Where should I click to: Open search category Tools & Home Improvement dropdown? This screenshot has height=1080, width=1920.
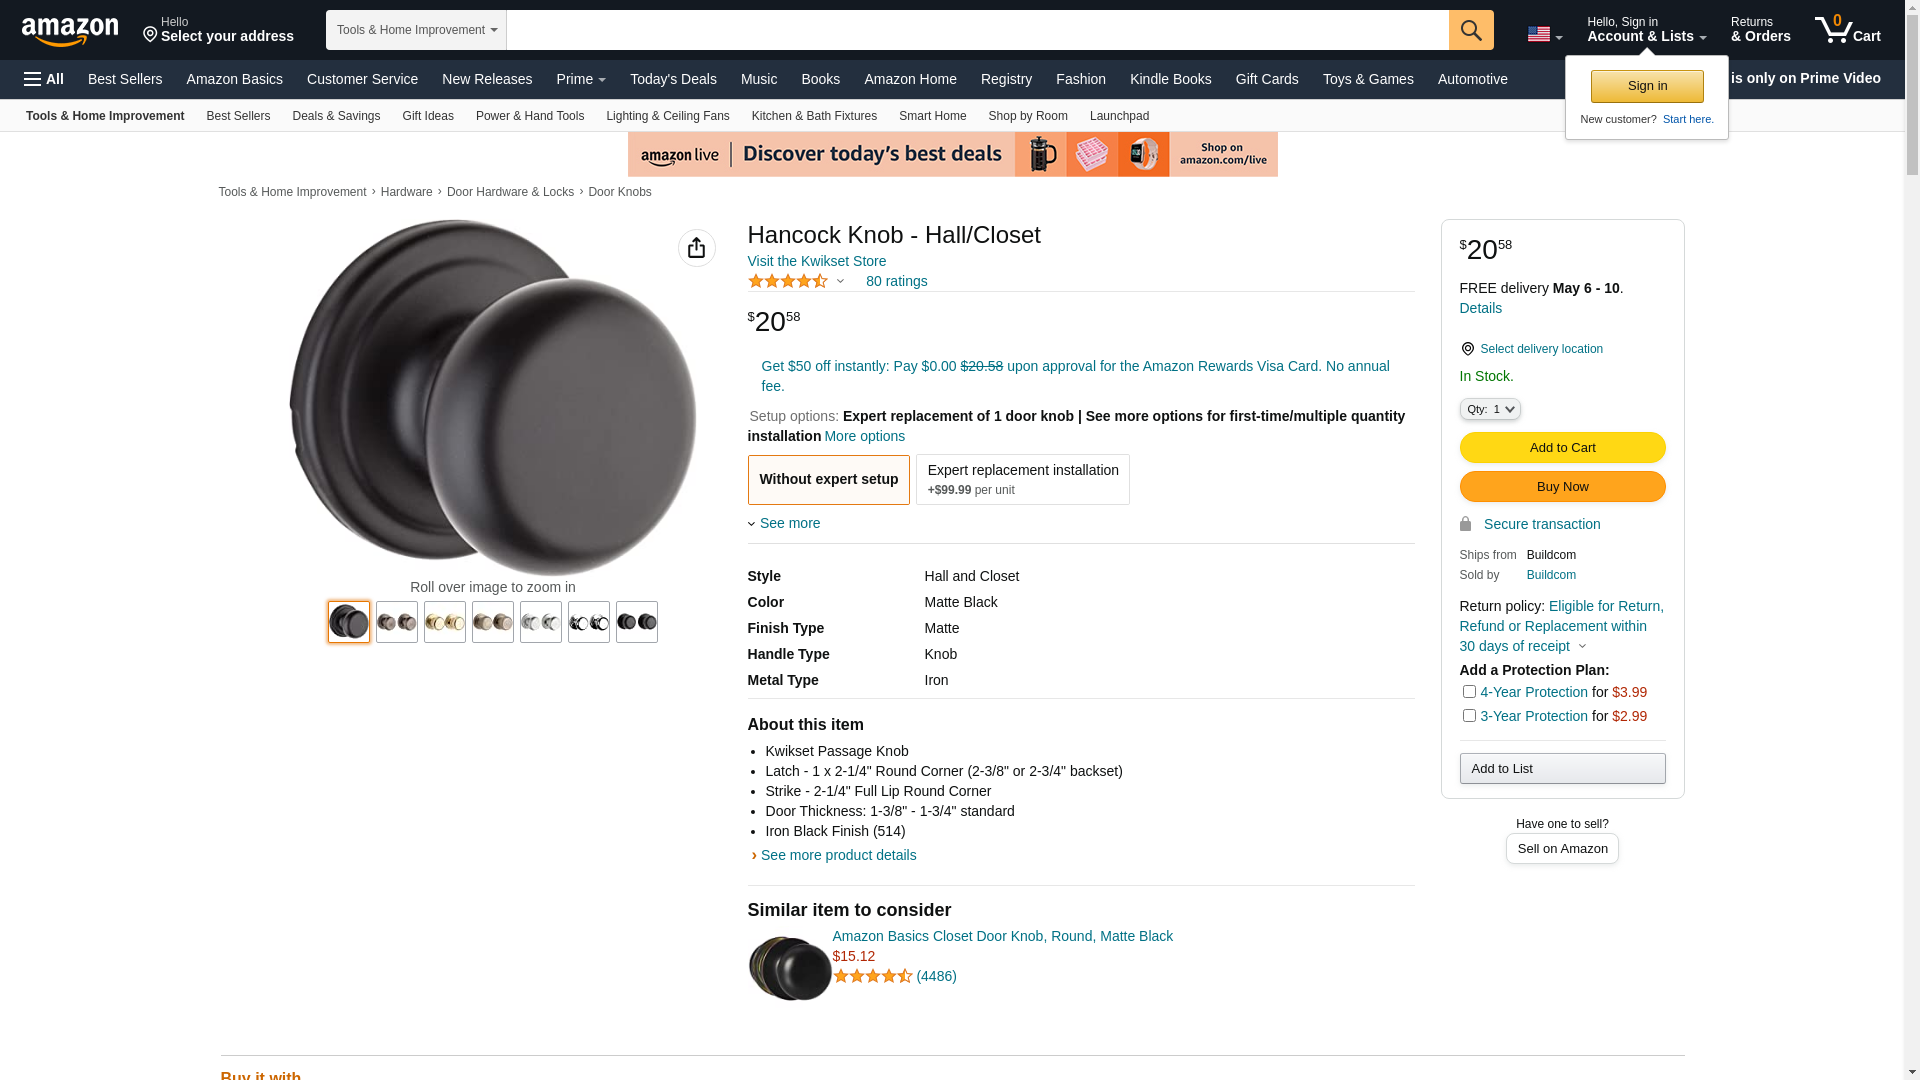coord(416,30)
